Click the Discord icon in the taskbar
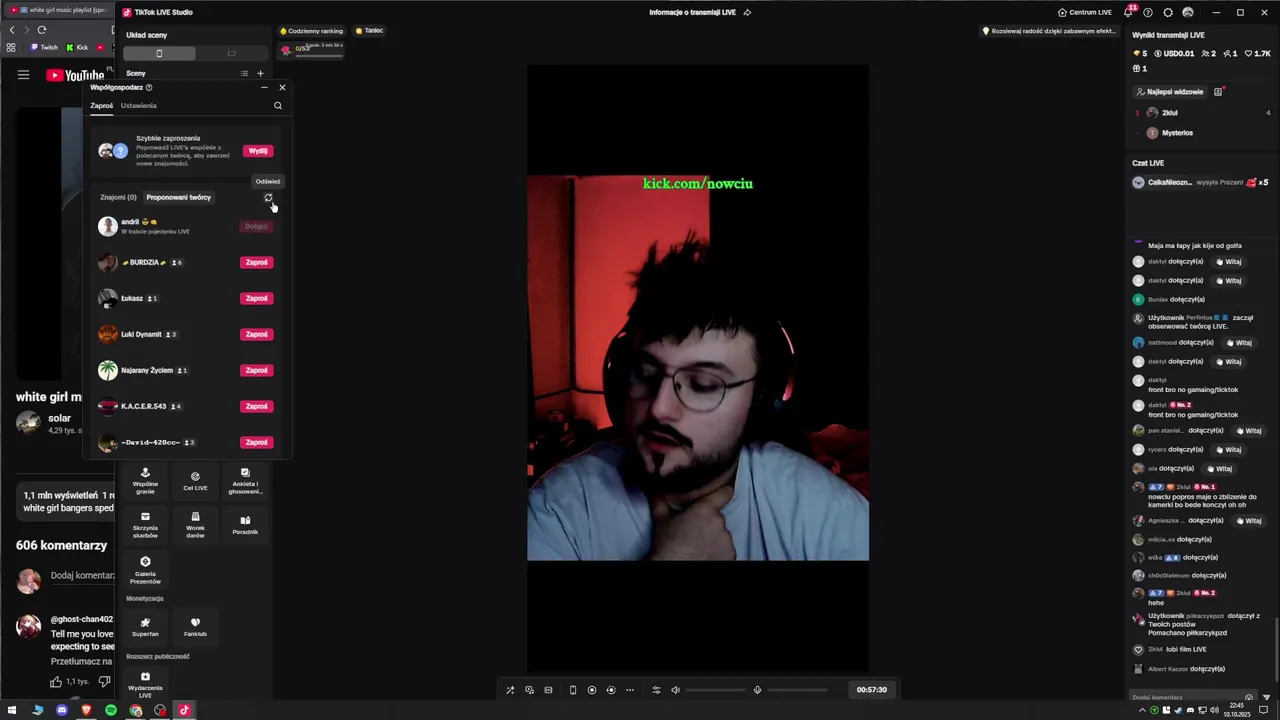 coord(62,710)
